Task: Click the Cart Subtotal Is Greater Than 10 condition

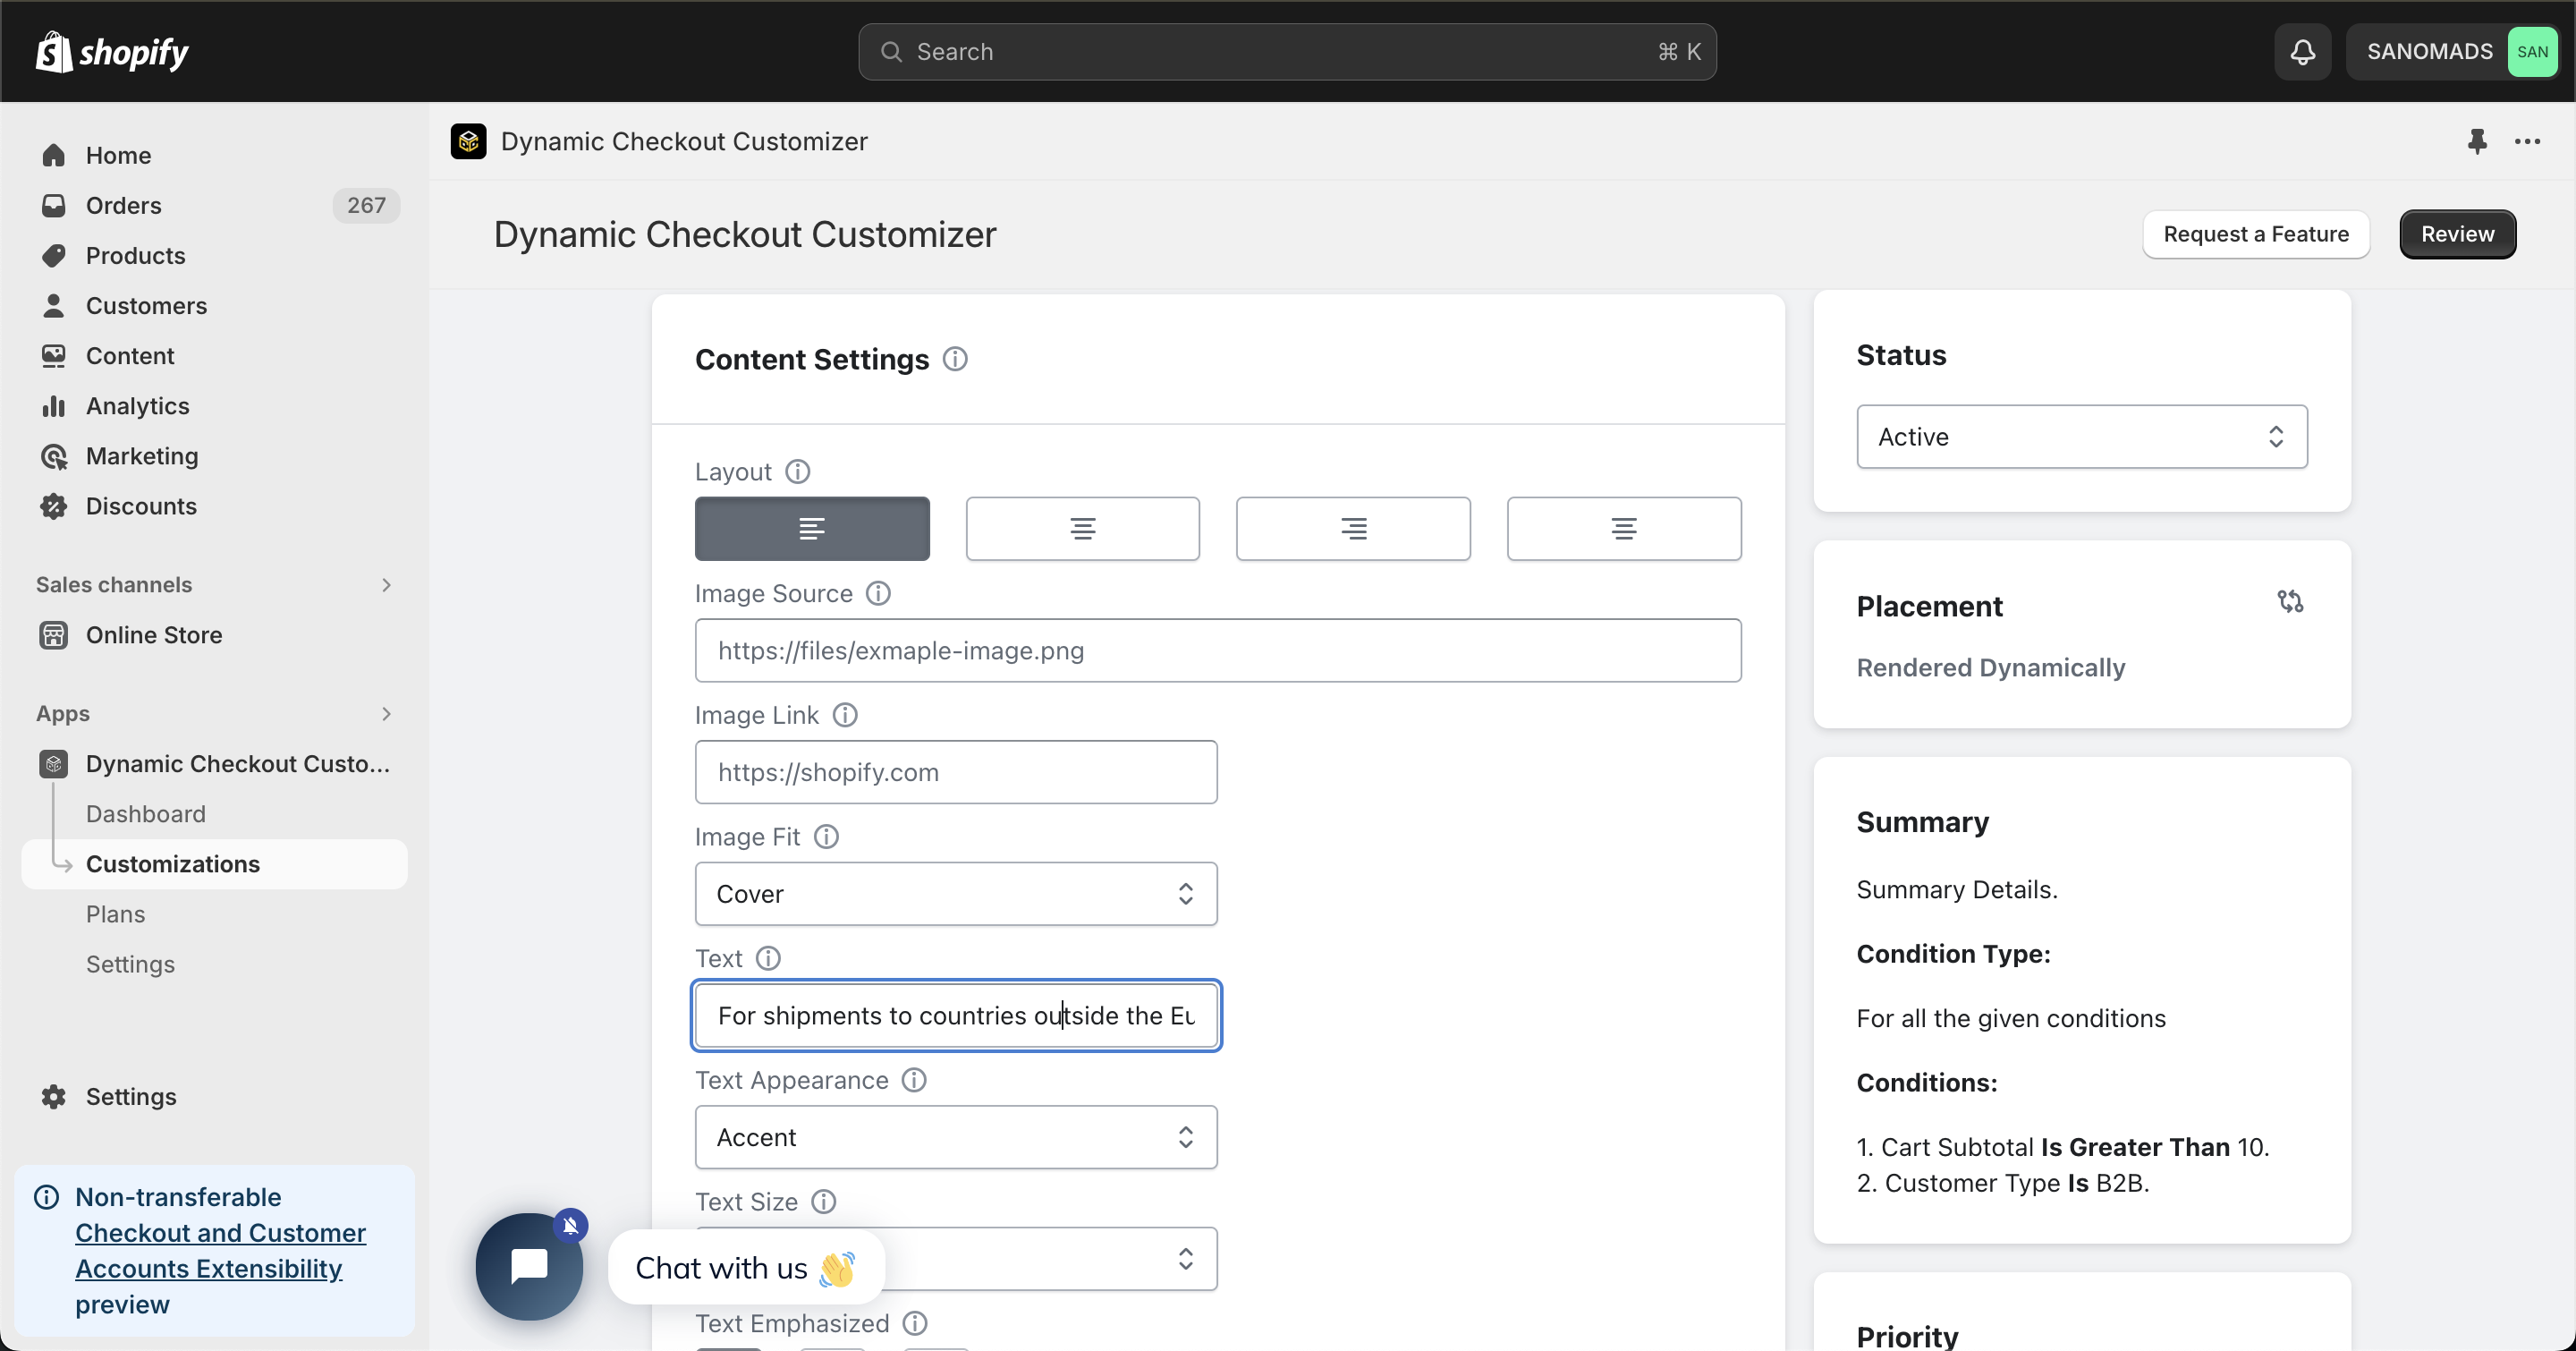Action: pyautogui.click(x=2063, y=1148)
